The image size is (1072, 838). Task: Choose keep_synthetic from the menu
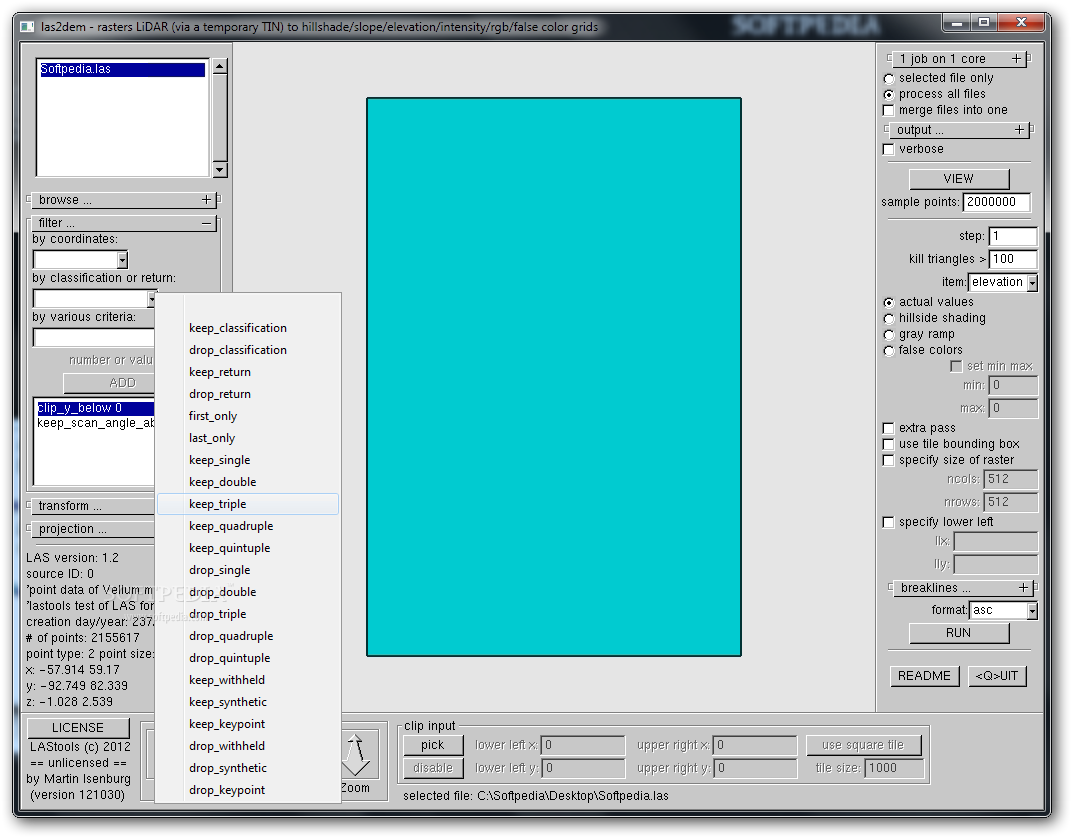tap(248, 702)
